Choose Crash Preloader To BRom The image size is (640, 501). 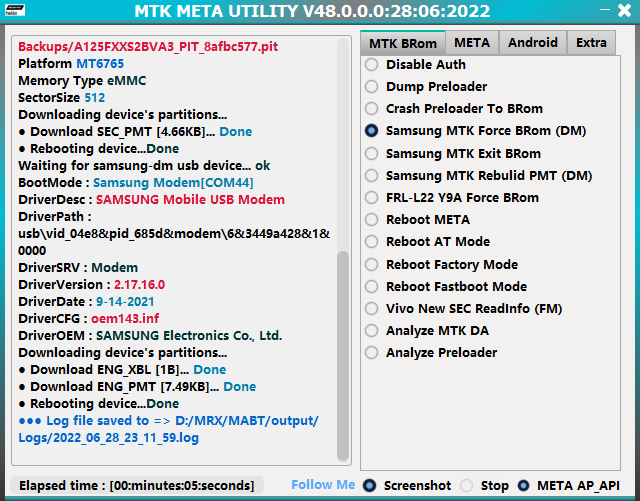pyautogui.click(x=454, y=109)
